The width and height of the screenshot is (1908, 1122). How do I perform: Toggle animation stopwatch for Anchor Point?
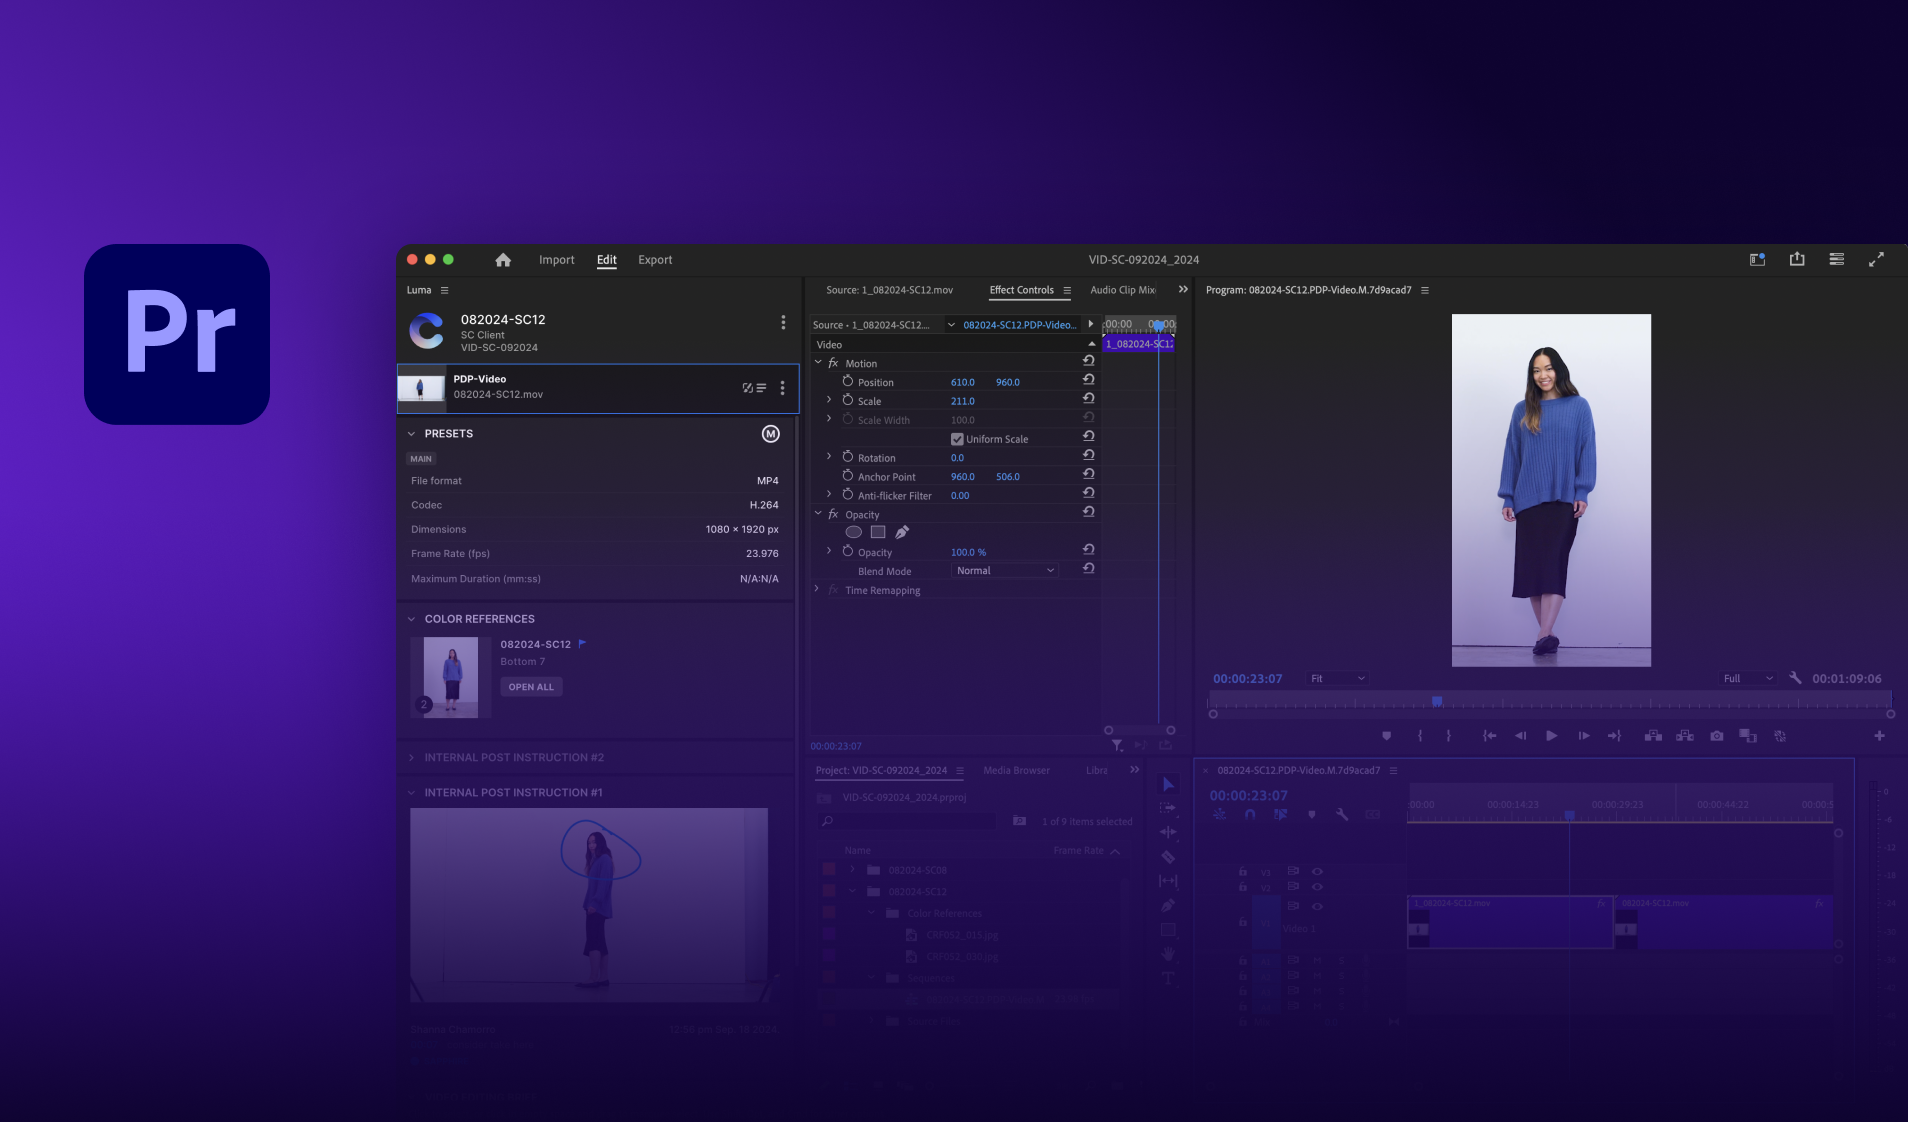coord(847,476)
